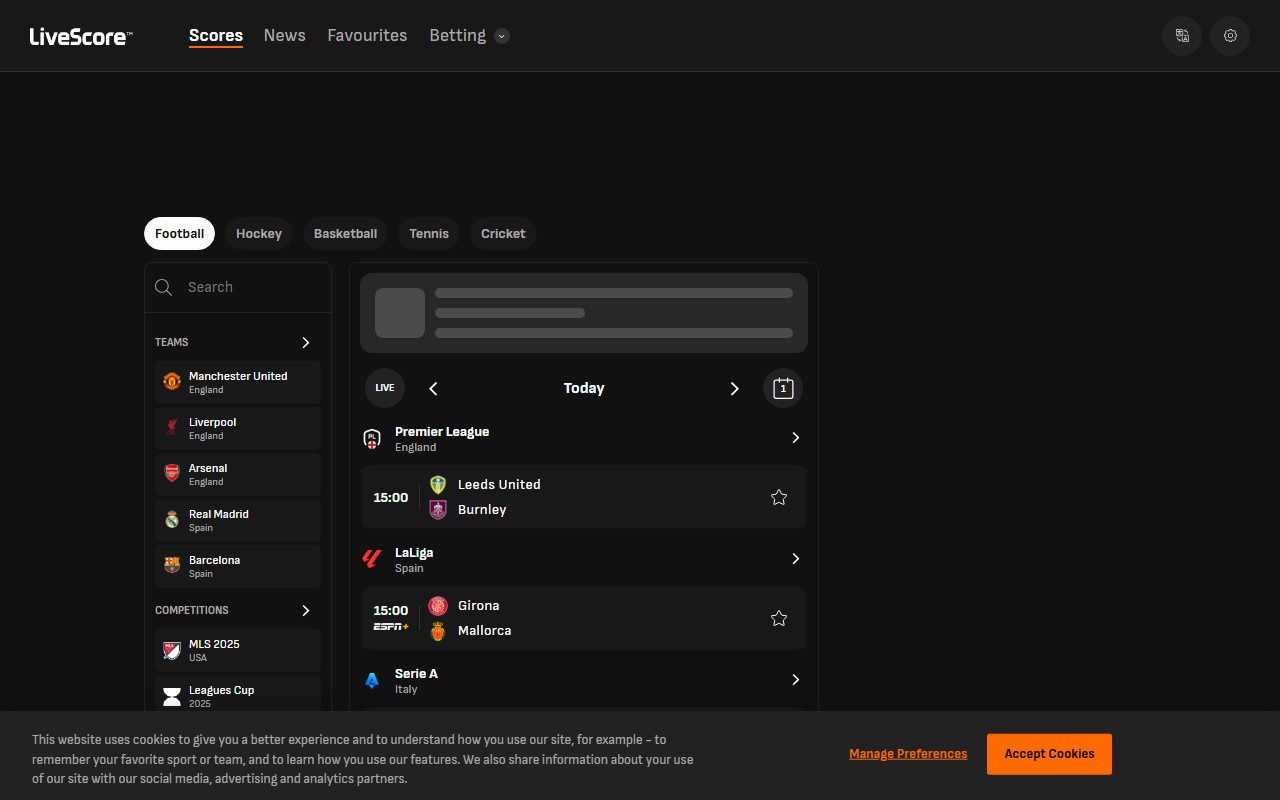Click the ESPN+ broadcaster logo
The height and width of the screenshot is (800, 1280).
pyautogui.click(x=391, y=626)
